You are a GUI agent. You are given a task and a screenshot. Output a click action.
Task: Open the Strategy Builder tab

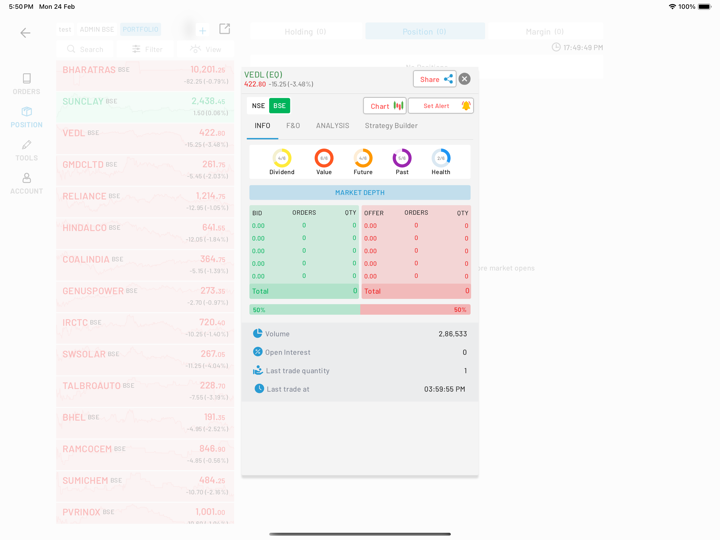[x=391, y=126]
